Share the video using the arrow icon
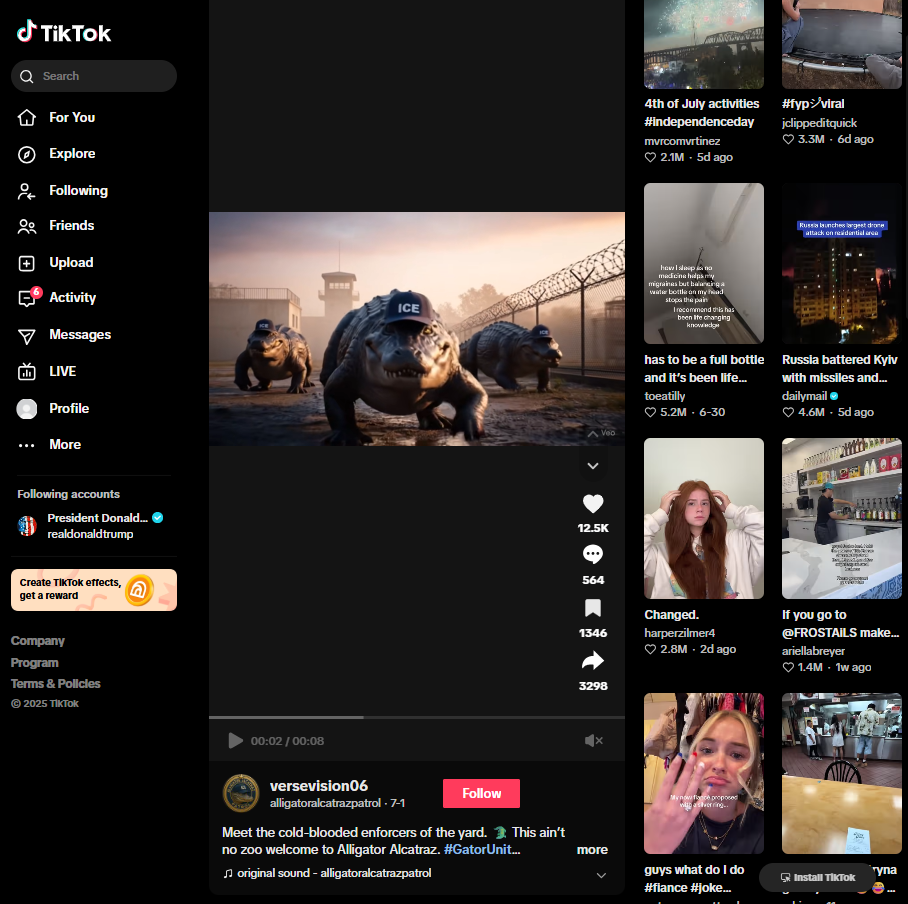This screenshot has width=908, height=904. [593, 661]
